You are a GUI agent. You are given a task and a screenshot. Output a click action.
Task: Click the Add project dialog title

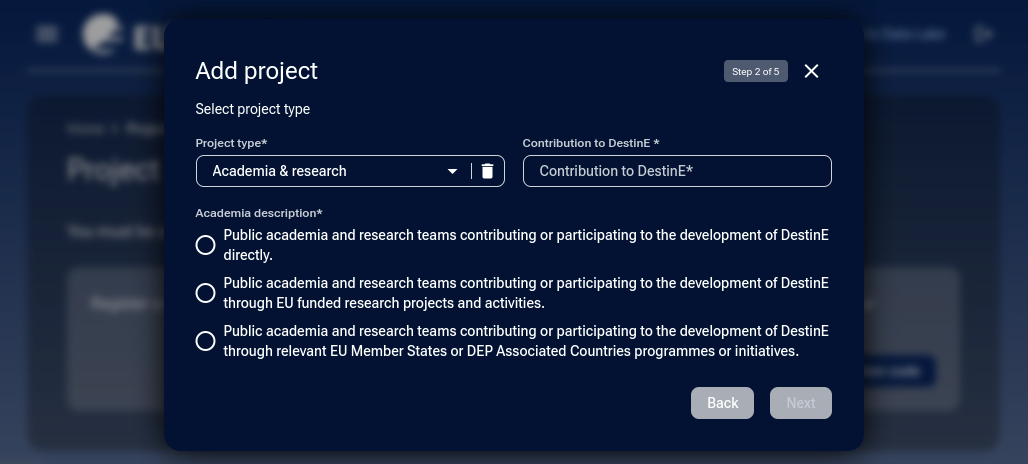click(256, 71)
